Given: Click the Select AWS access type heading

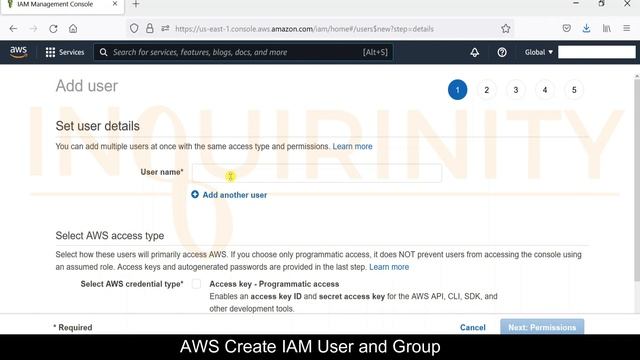Looking at the screenshot, I should [110, 236].
